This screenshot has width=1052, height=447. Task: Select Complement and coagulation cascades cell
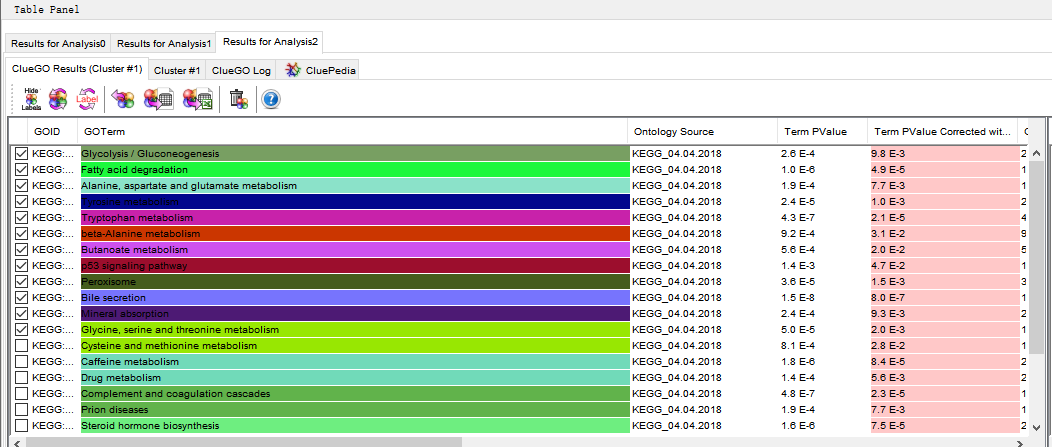click(x=354, y=394)
